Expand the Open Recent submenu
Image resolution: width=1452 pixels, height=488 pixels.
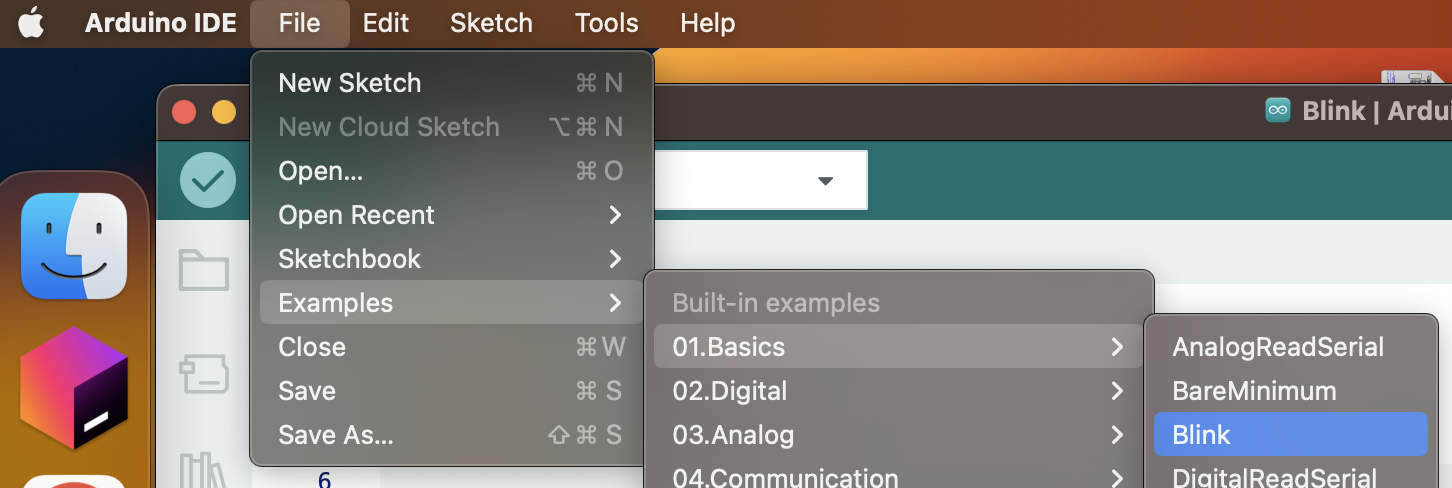pyautogui.click(x=451, y=215)
